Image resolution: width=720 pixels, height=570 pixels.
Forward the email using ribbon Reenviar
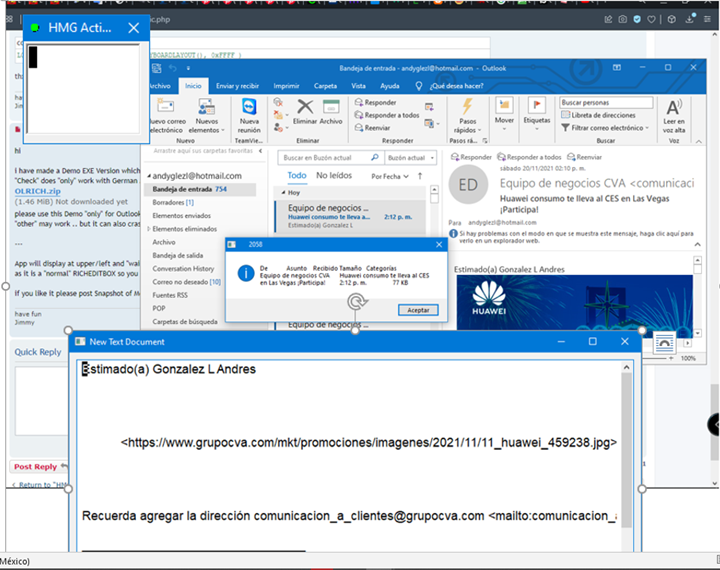373,128
